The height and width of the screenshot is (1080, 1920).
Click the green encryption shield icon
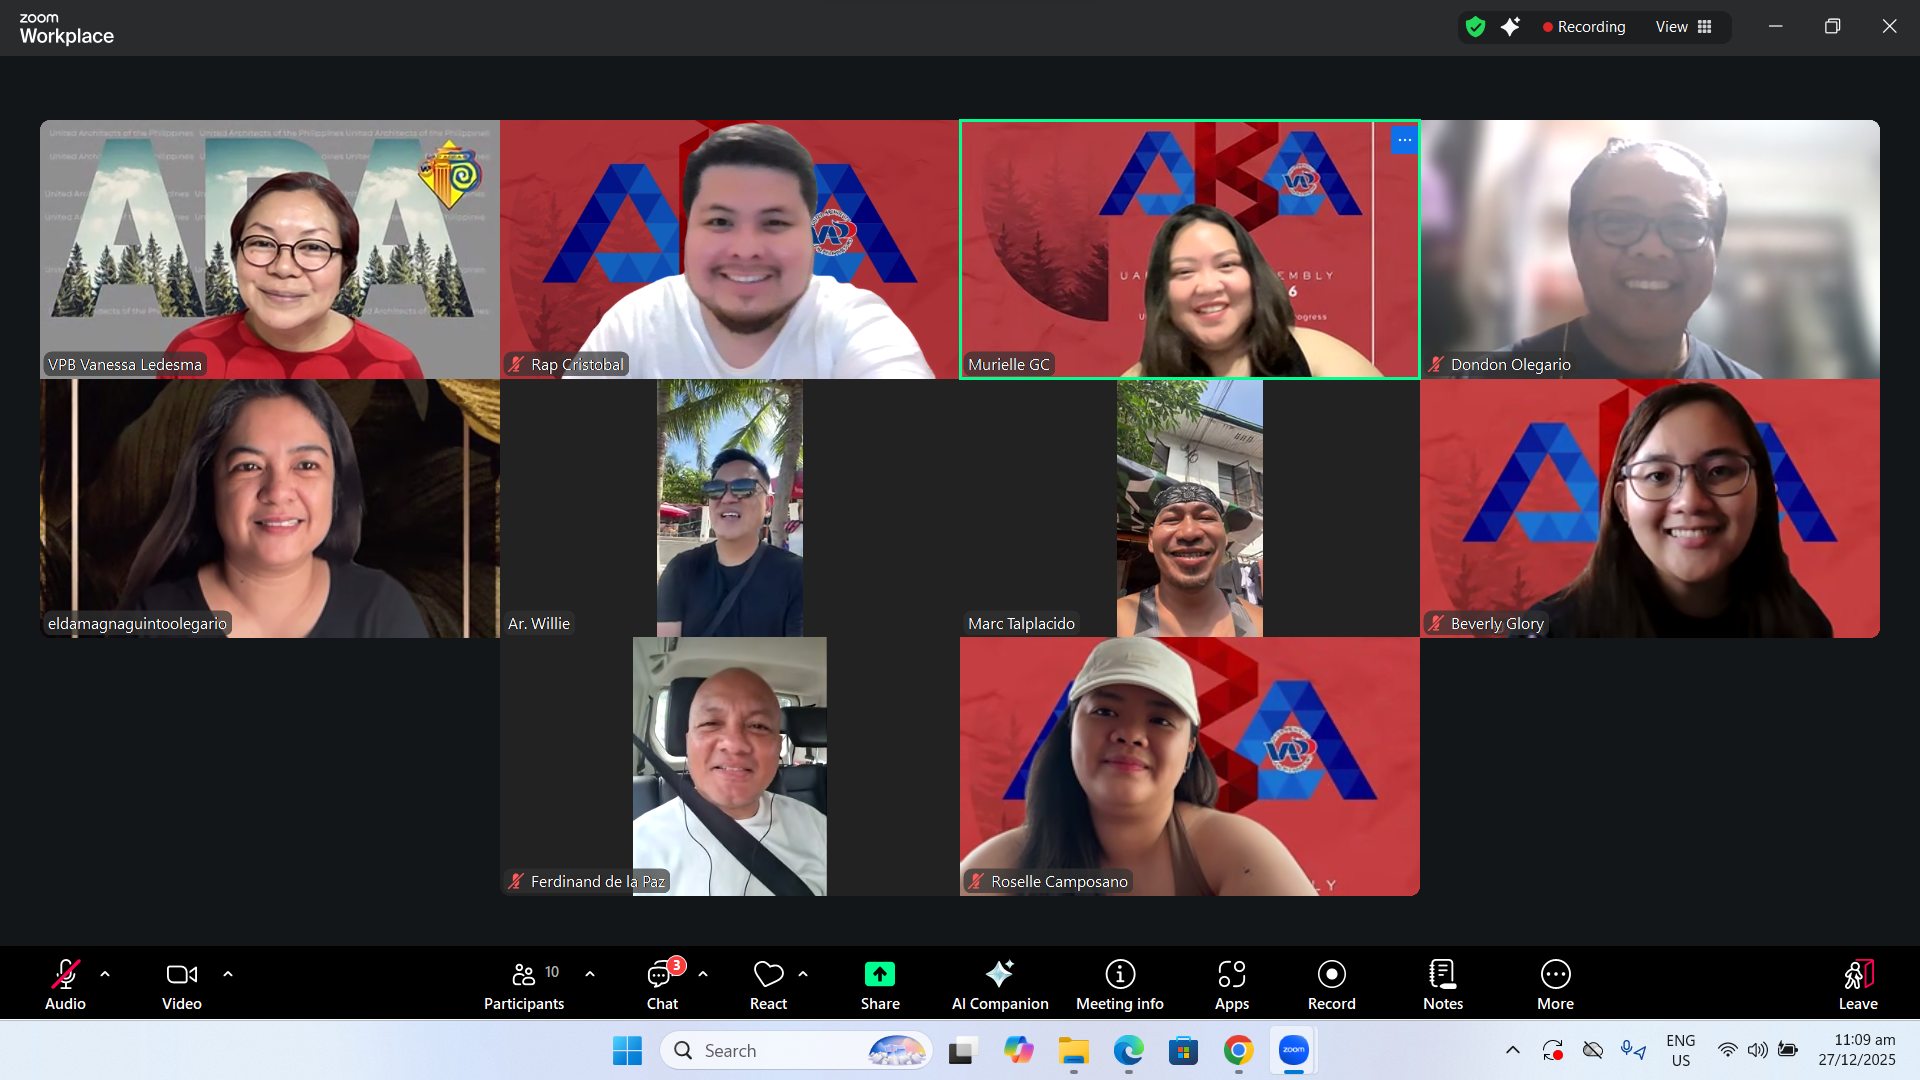pos(1476,27)
